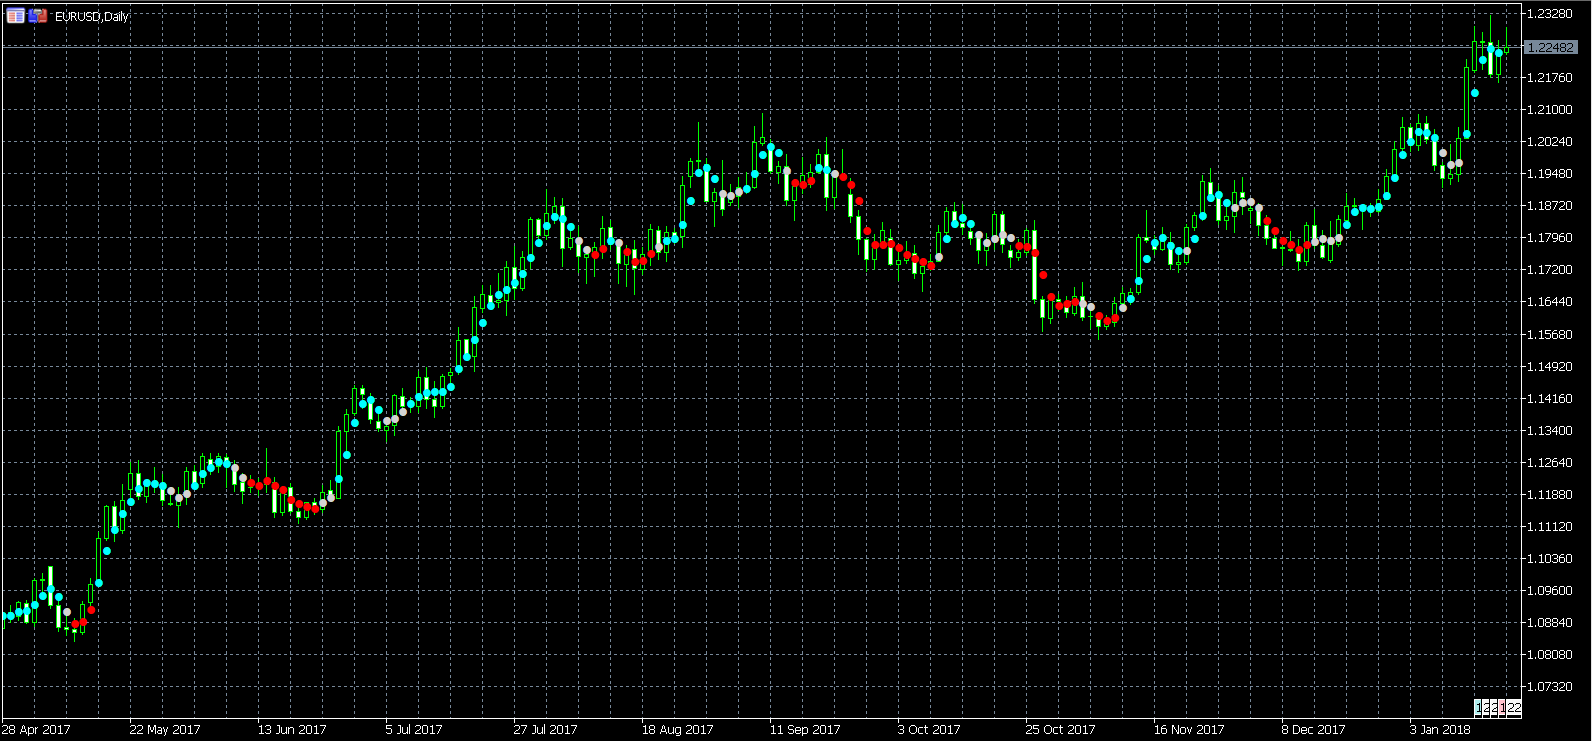Open the one-click trading panel icon
This screenshot has height=741, width=1593.
(38, 16)
